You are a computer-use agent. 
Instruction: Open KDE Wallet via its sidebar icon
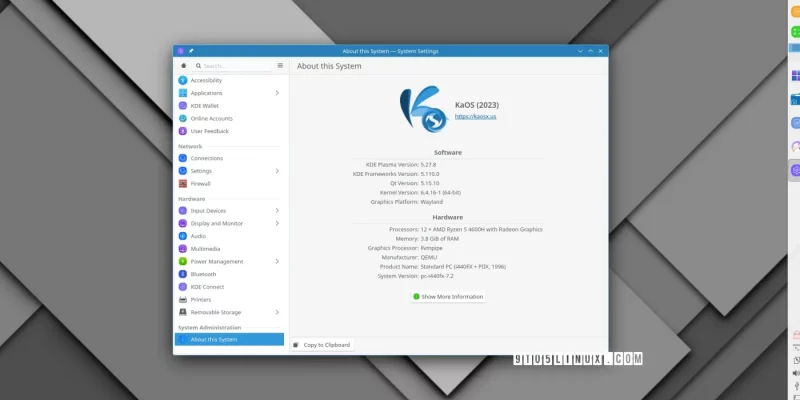[183, 106]
